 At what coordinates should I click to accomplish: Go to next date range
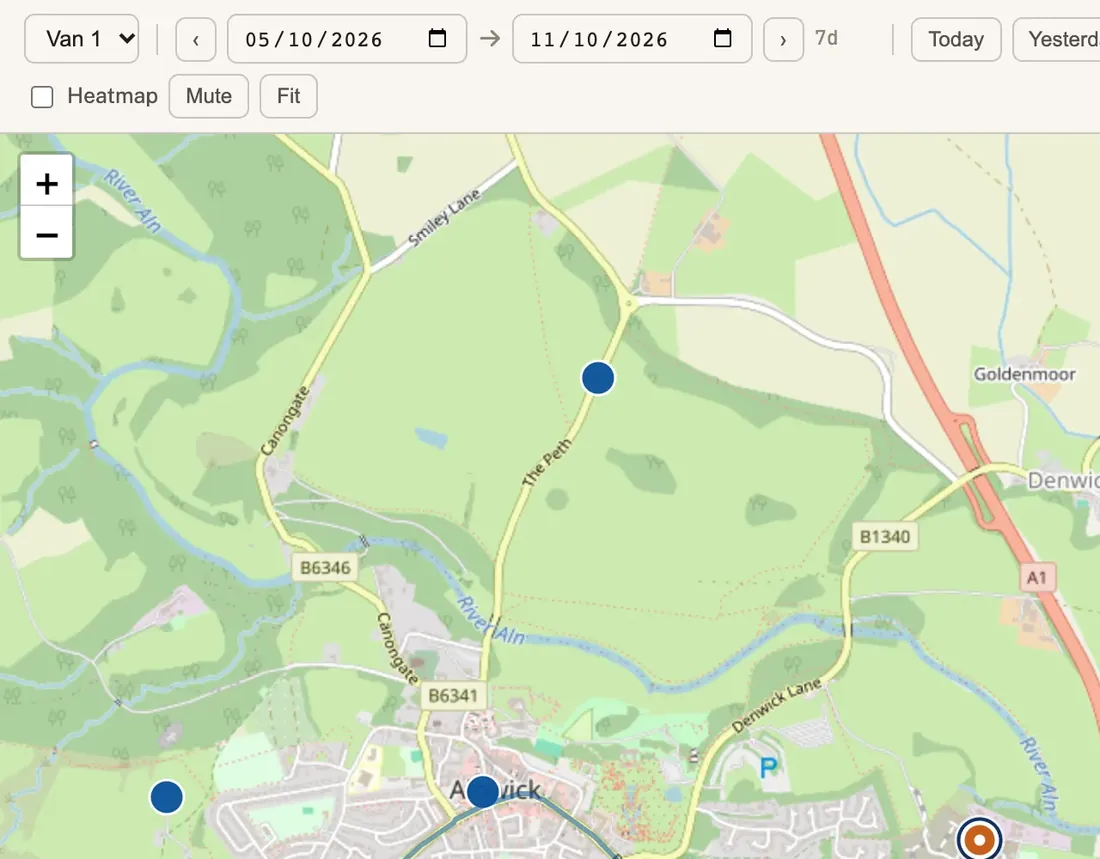pos(784,39)
